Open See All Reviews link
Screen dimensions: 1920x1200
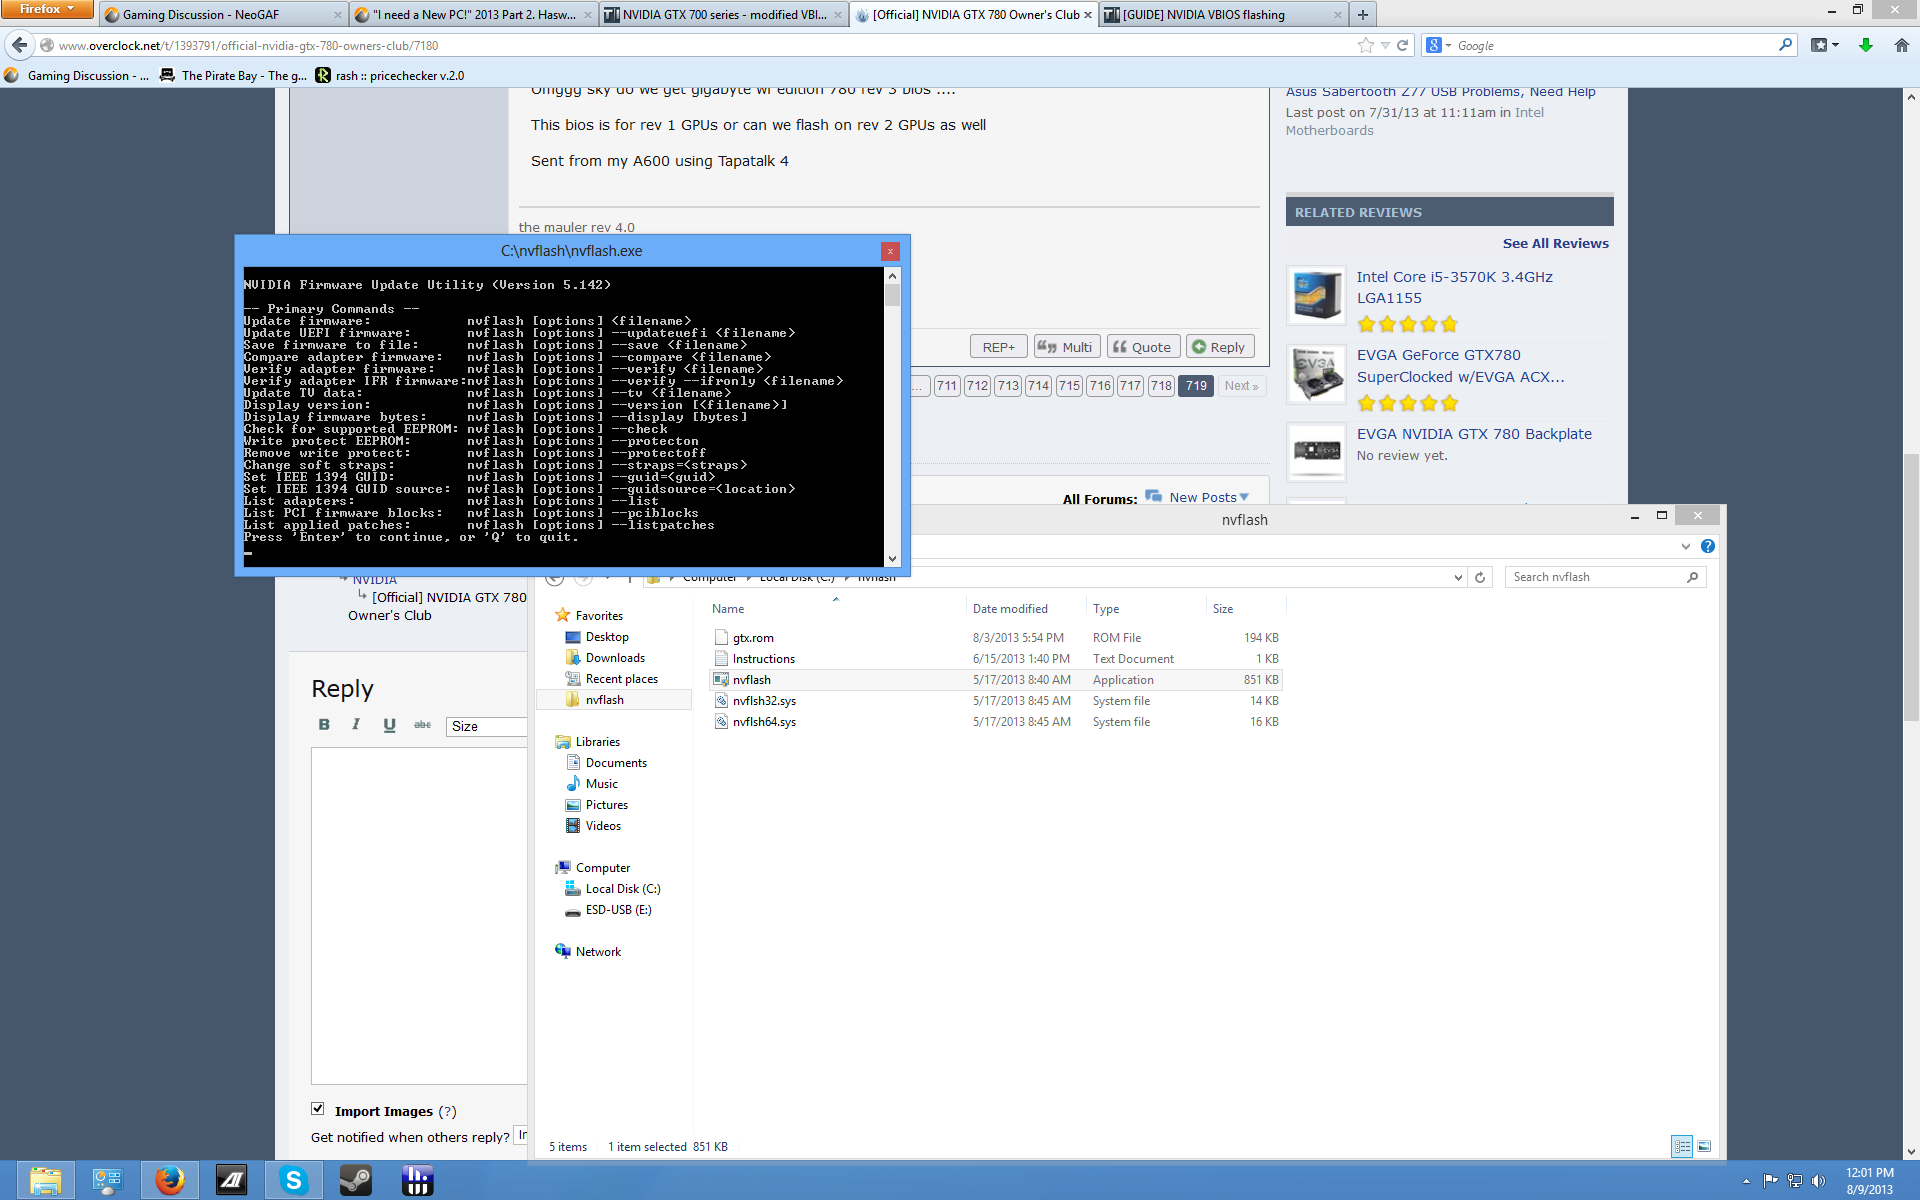click(x=1555, y=243)
